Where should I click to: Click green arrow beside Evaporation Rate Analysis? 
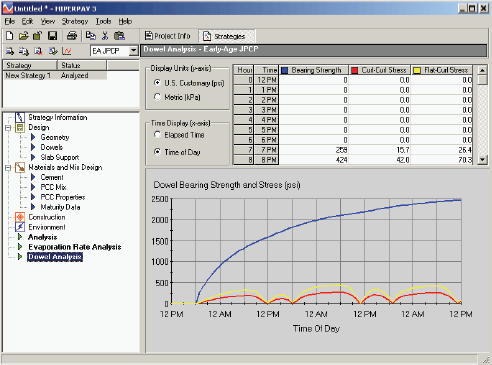(x=20, y=247)
